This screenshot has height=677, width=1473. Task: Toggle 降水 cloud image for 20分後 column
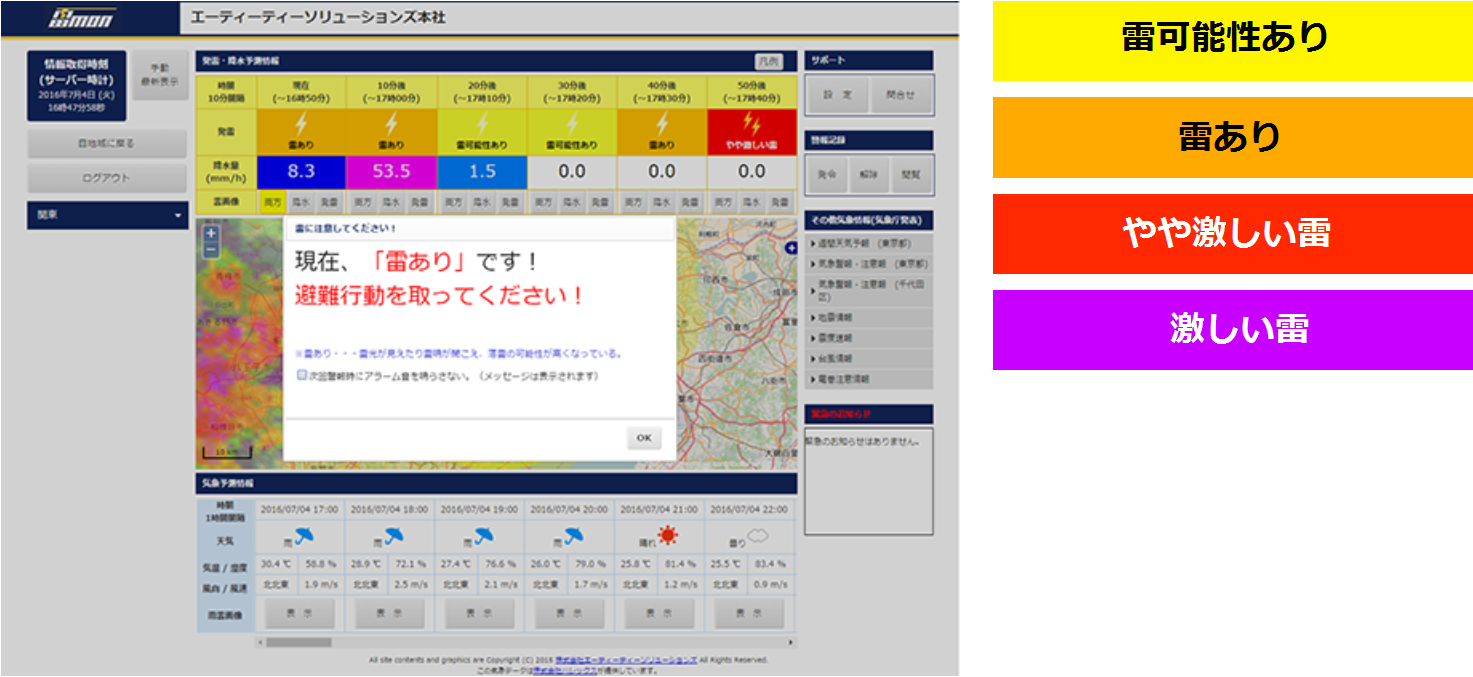pos(481,202)
